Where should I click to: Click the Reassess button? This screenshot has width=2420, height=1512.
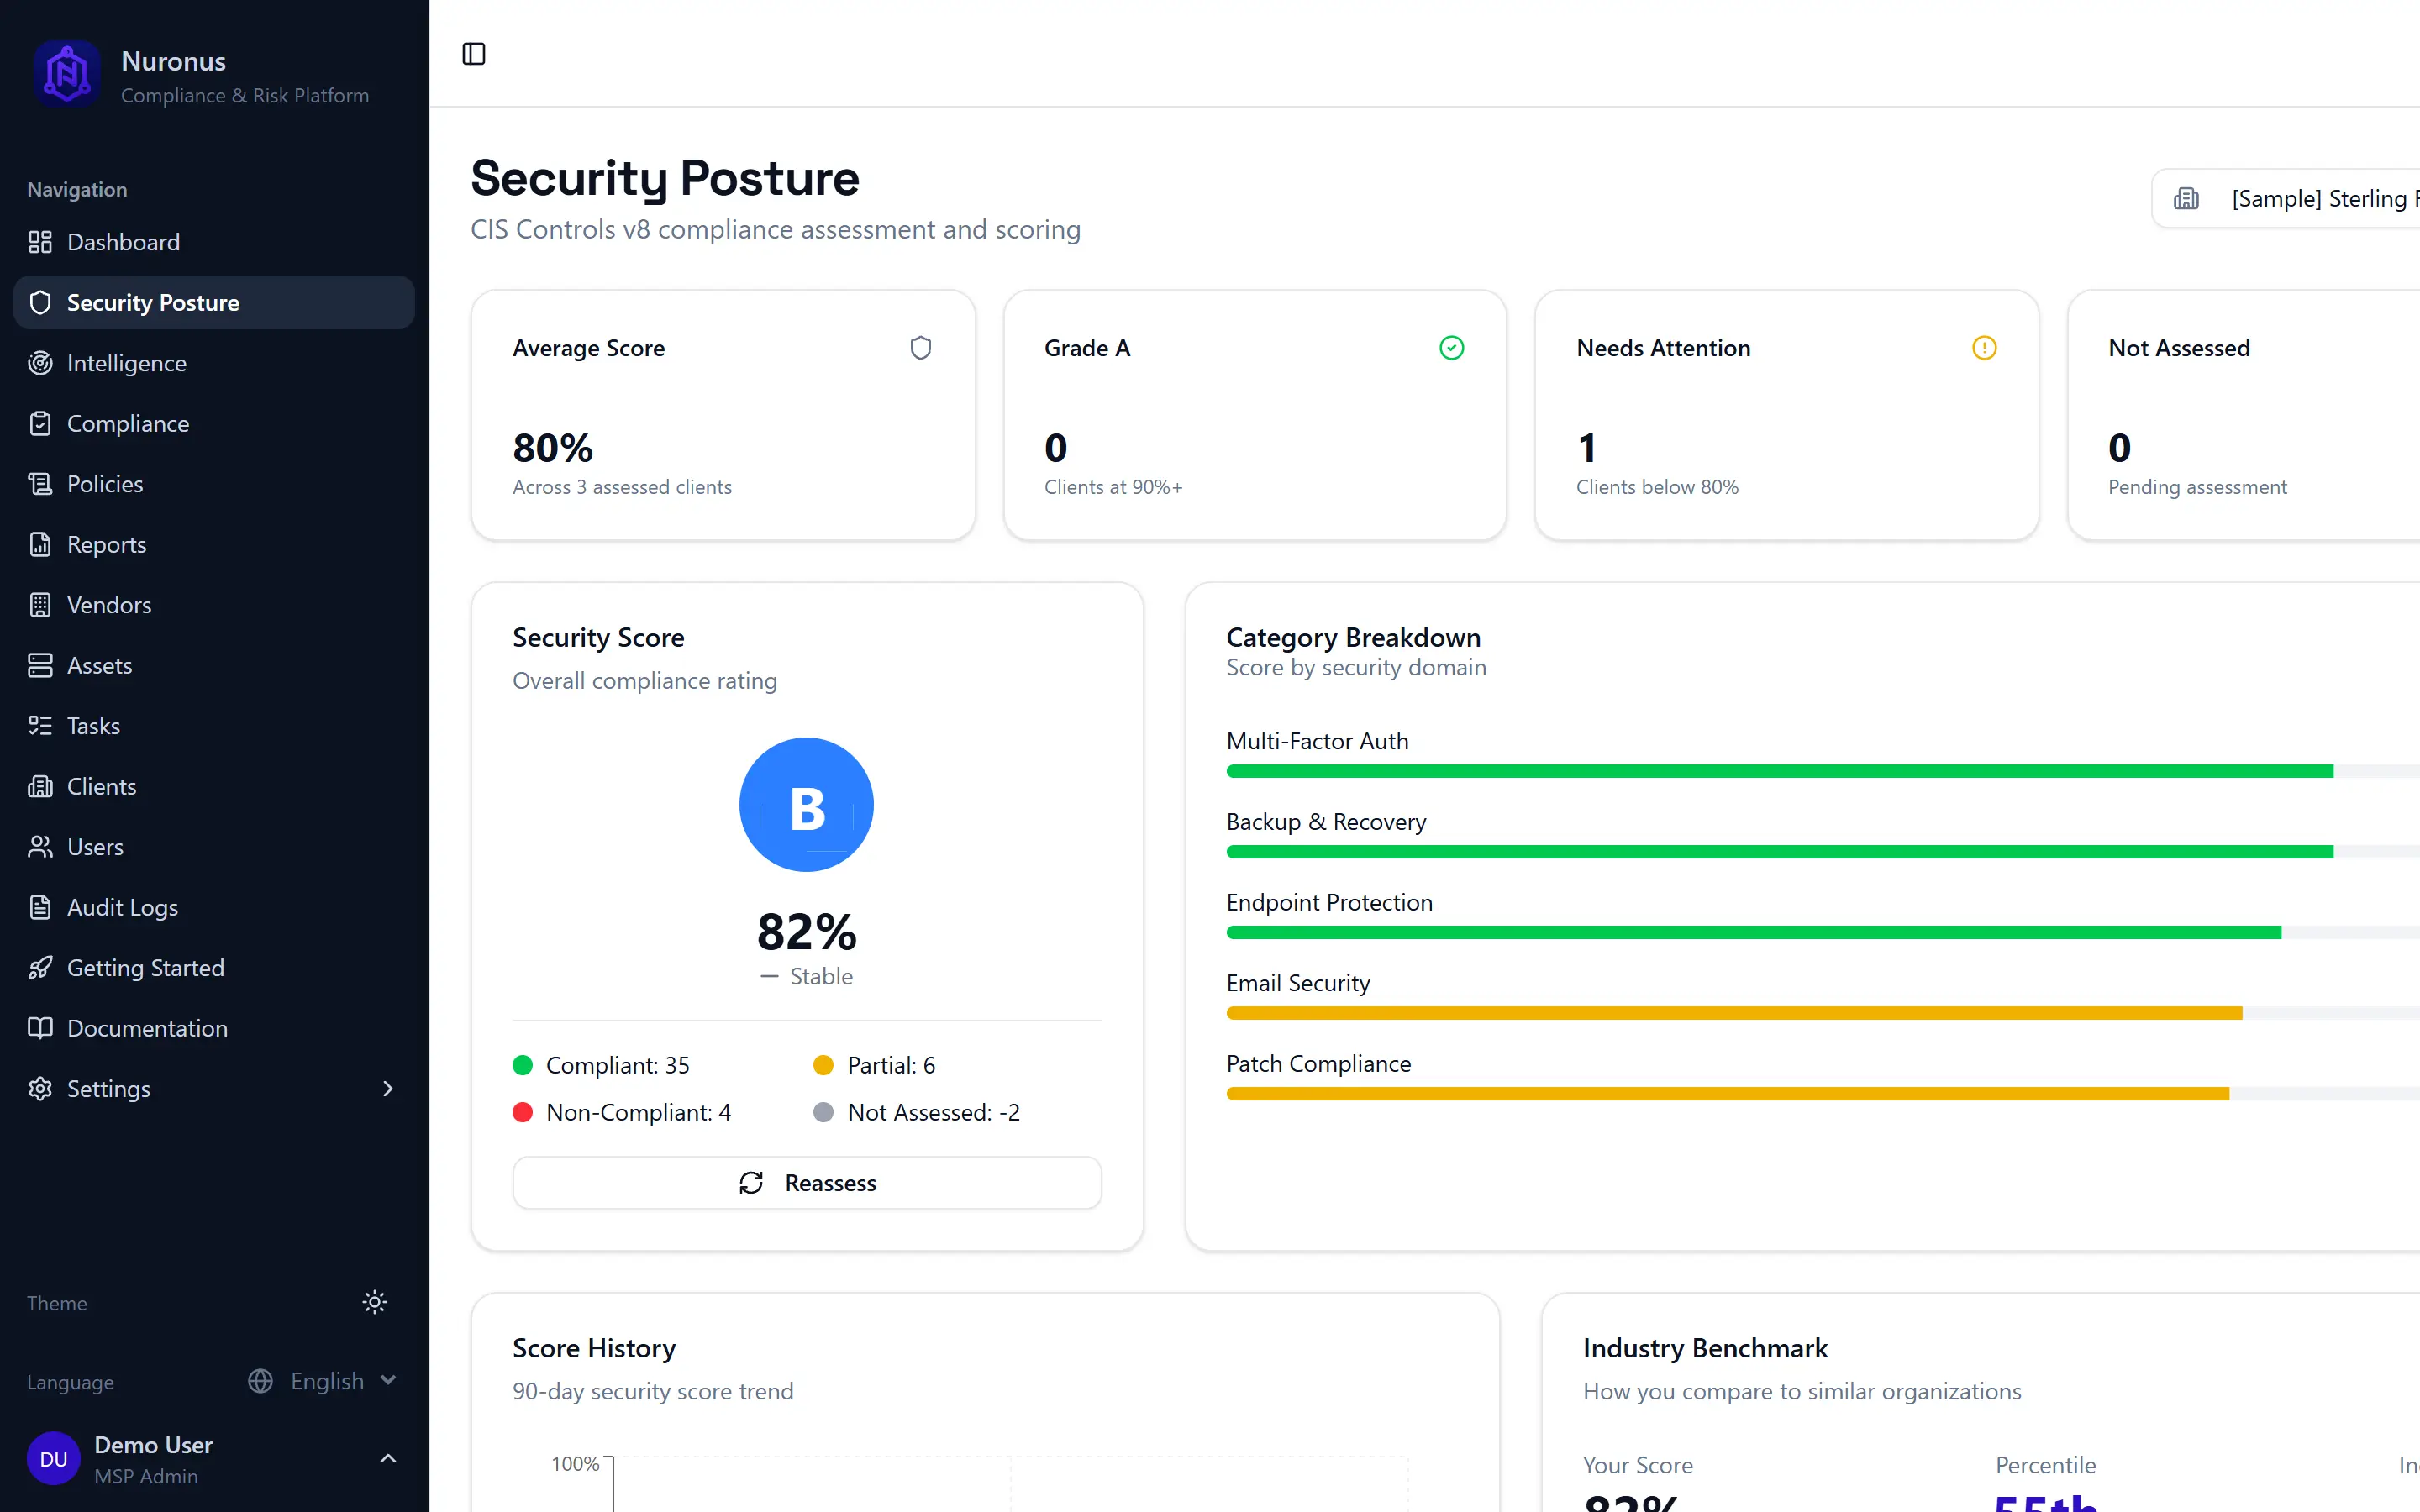pos(806,1183)
